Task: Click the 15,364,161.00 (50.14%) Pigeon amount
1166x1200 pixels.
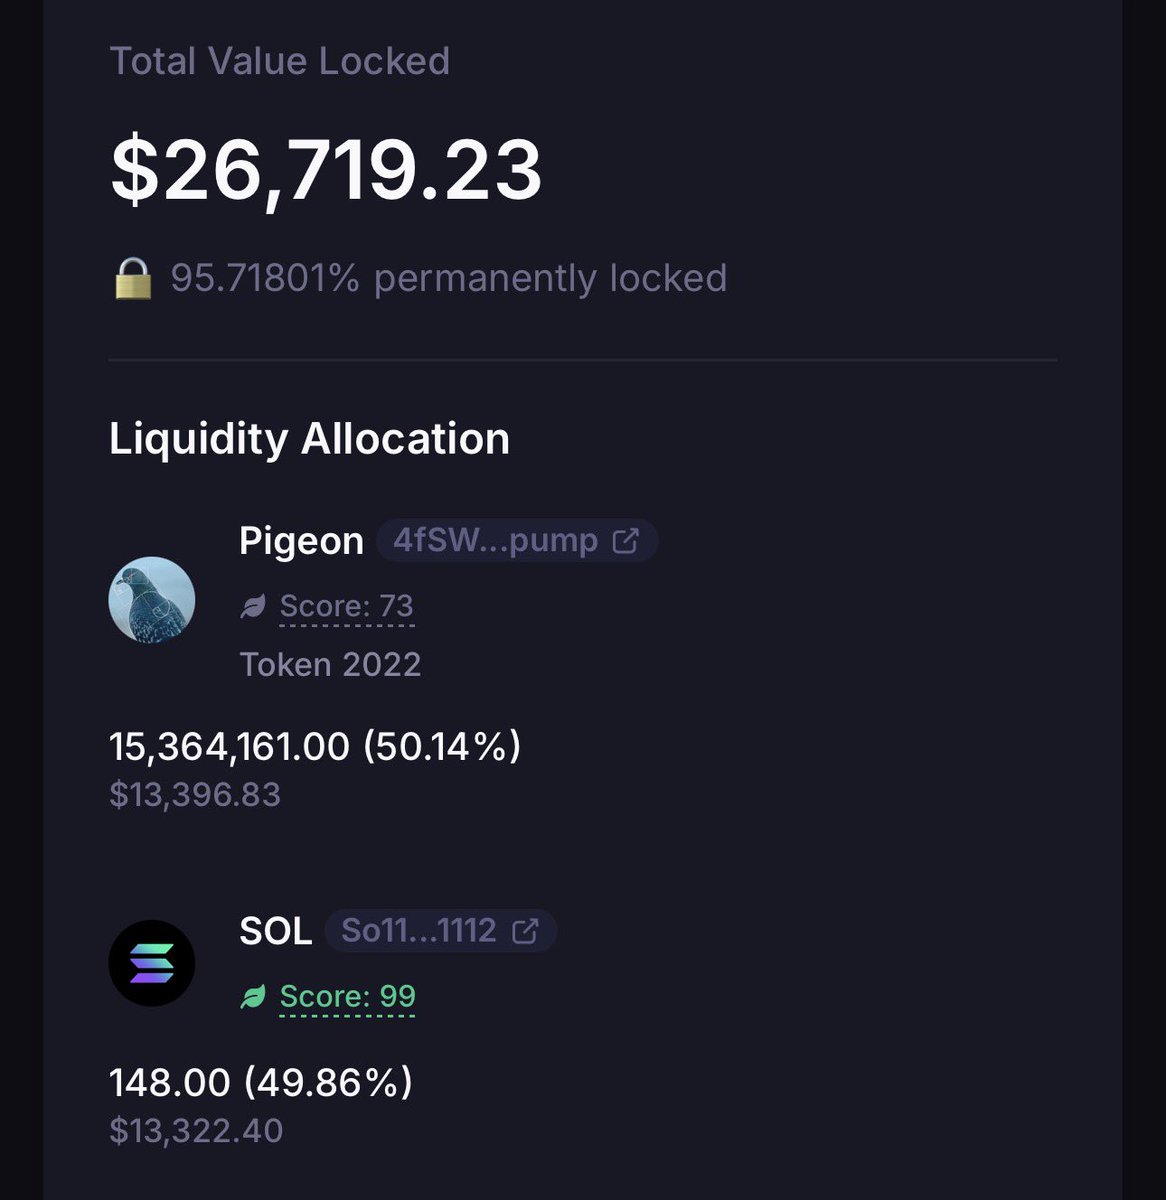Action: click(315, 746)
